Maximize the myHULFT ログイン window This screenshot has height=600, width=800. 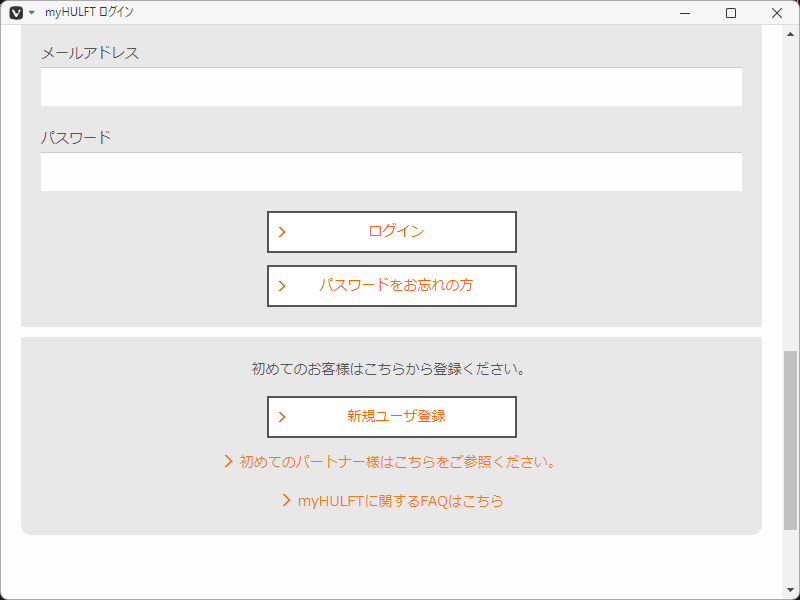[731, 12]
